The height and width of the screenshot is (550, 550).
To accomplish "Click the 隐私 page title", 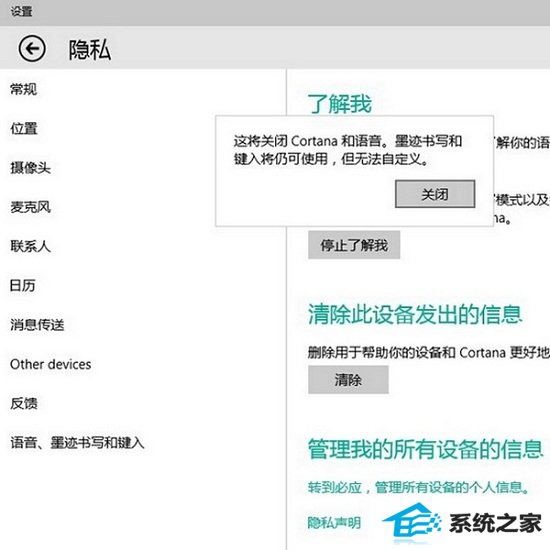I will pos(89,49).
